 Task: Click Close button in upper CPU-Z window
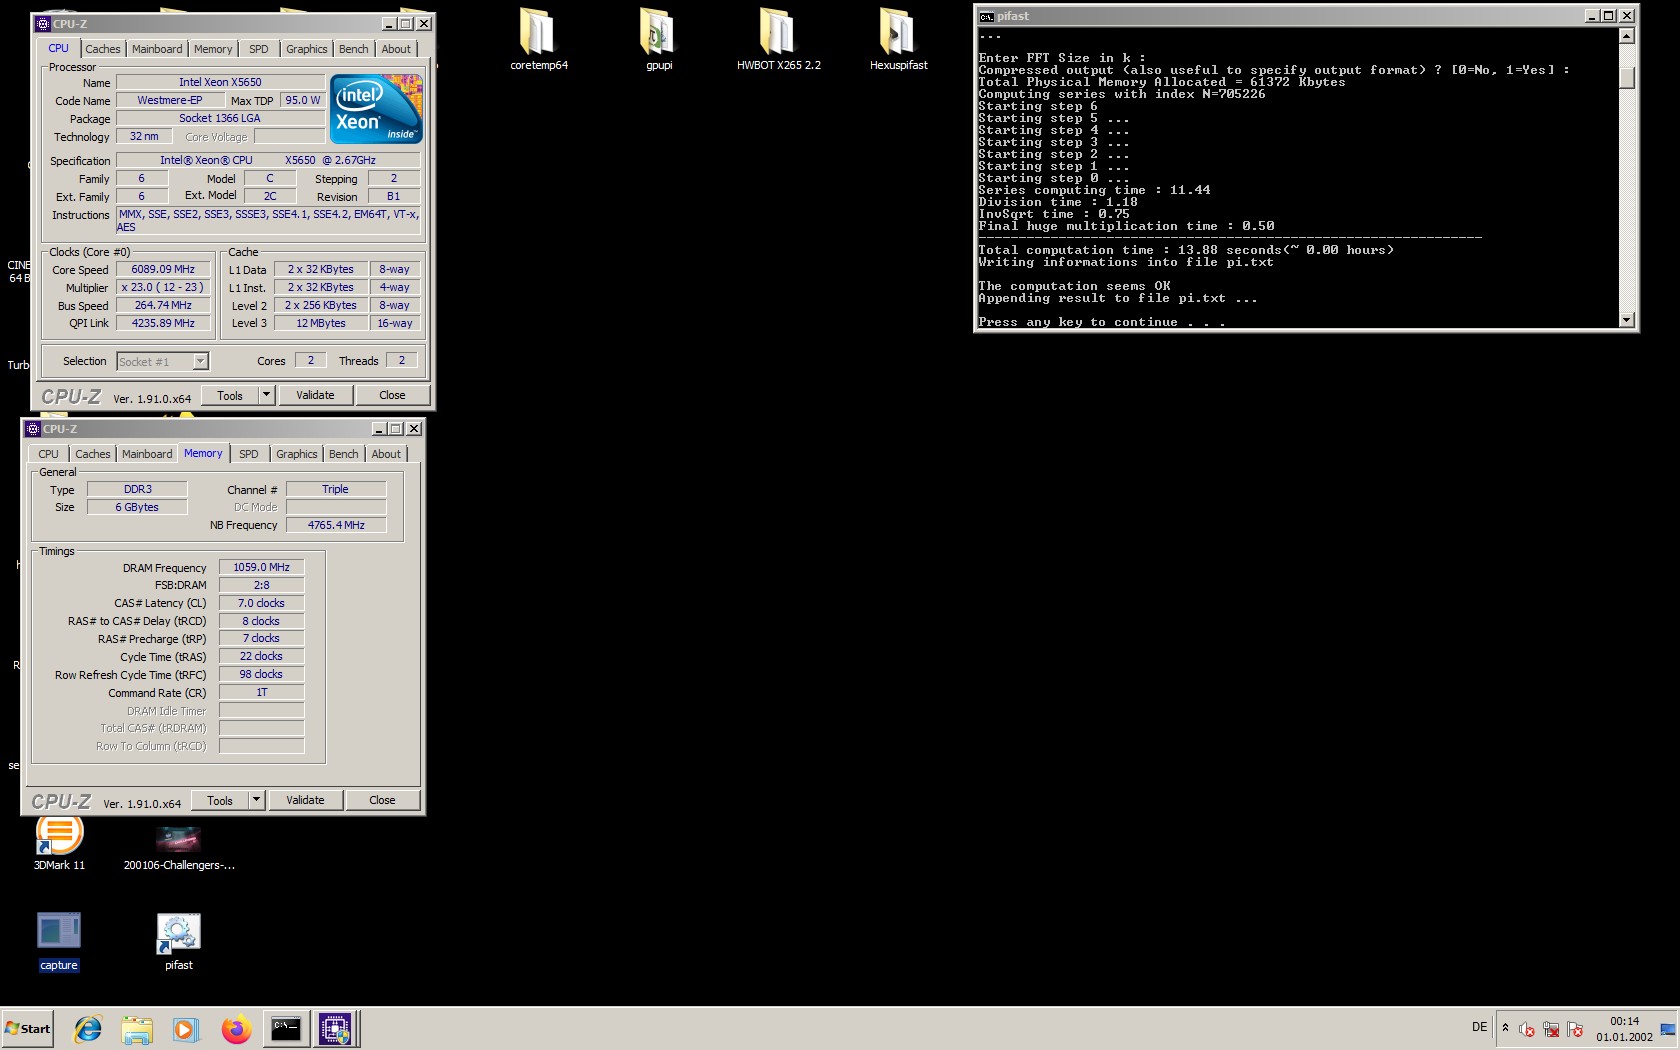pos(392,395)
